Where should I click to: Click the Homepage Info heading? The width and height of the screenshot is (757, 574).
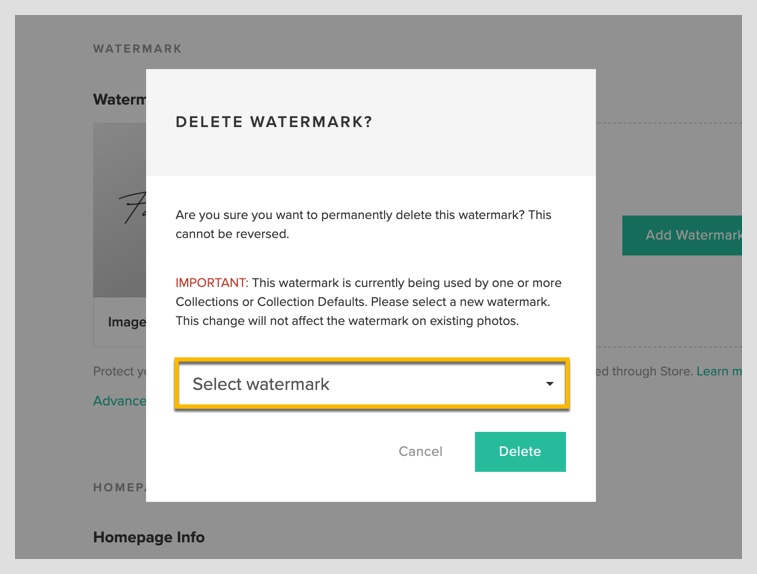coord(149,537)
